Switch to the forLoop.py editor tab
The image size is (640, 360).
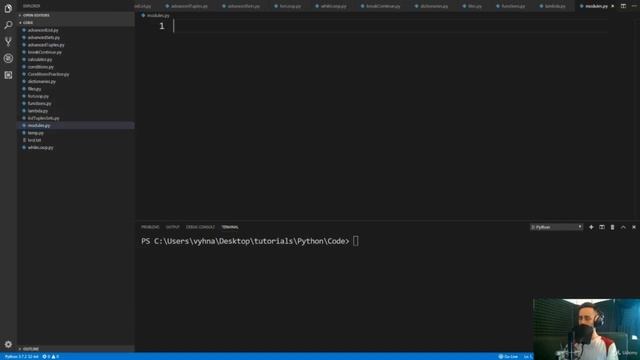tap(288, 6)
